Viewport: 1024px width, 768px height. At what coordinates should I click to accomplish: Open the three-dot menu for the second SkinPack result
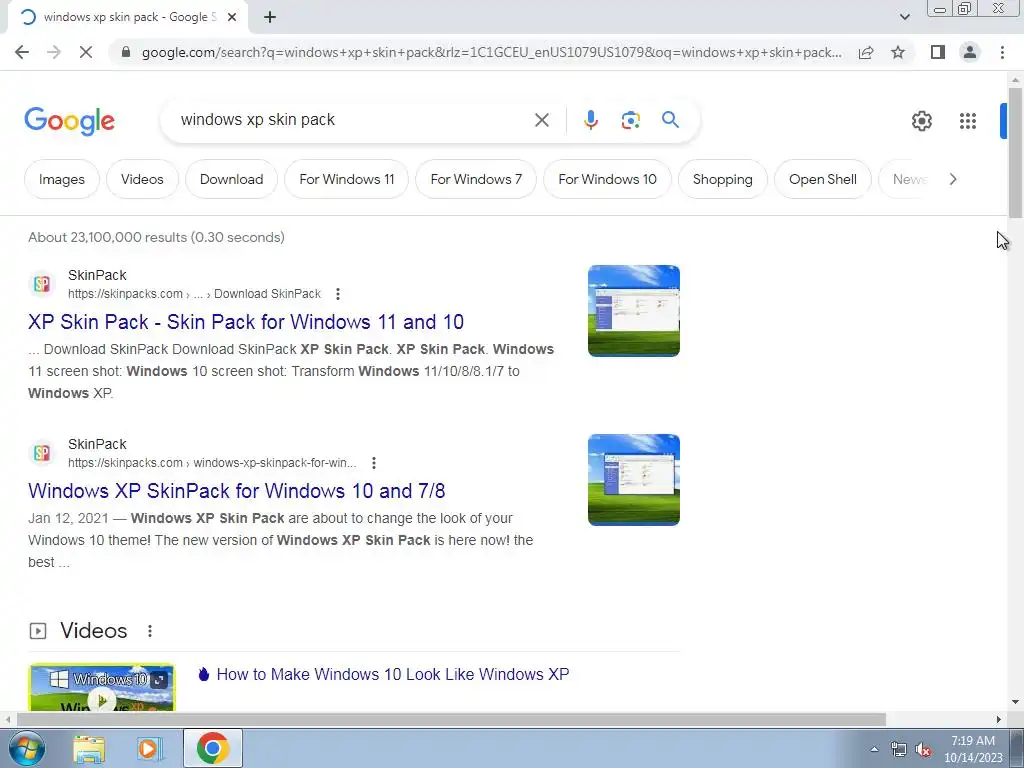tap(374, 463)
